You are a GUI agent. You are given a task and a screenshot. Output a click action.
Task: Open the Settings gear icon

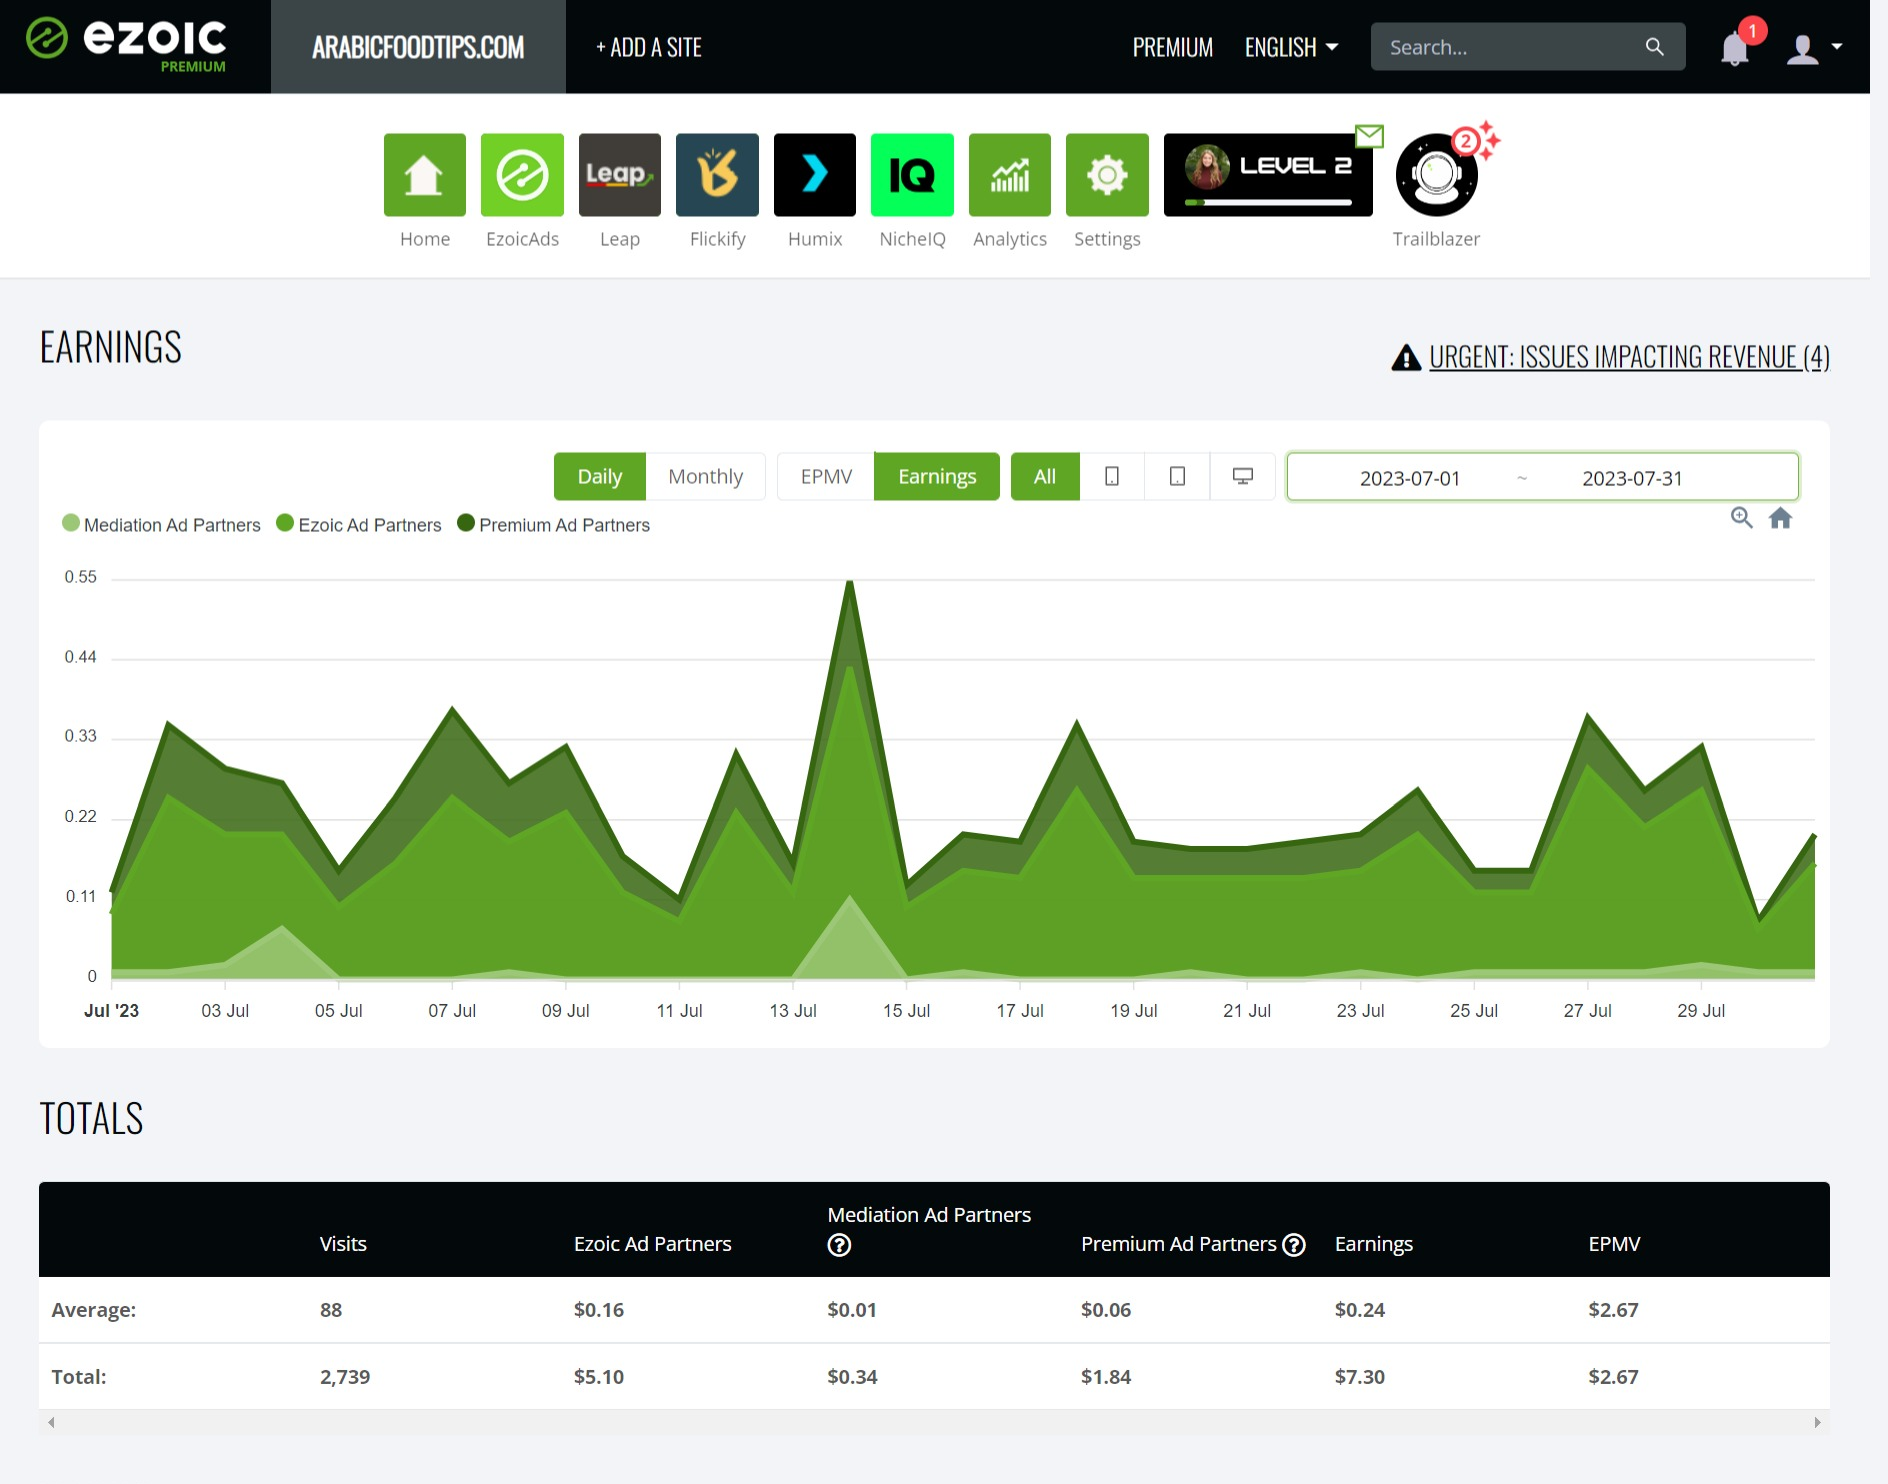click(1107, 175)
